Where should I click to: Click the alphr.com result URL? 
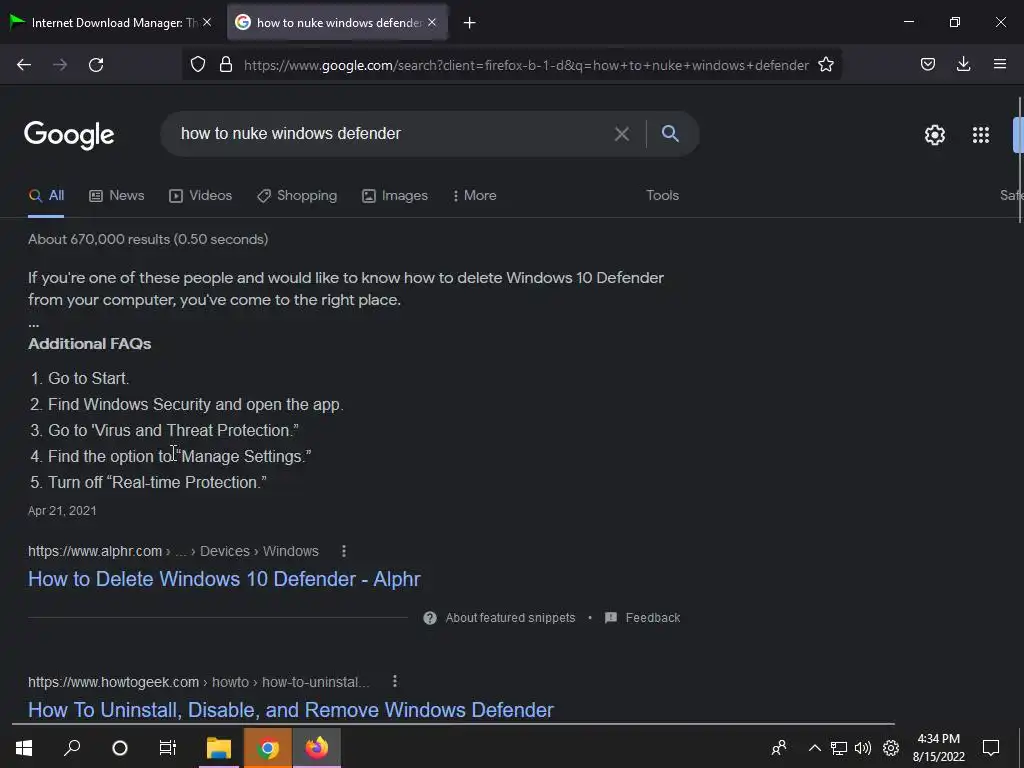pyautogui.click(x=173, y=551)
